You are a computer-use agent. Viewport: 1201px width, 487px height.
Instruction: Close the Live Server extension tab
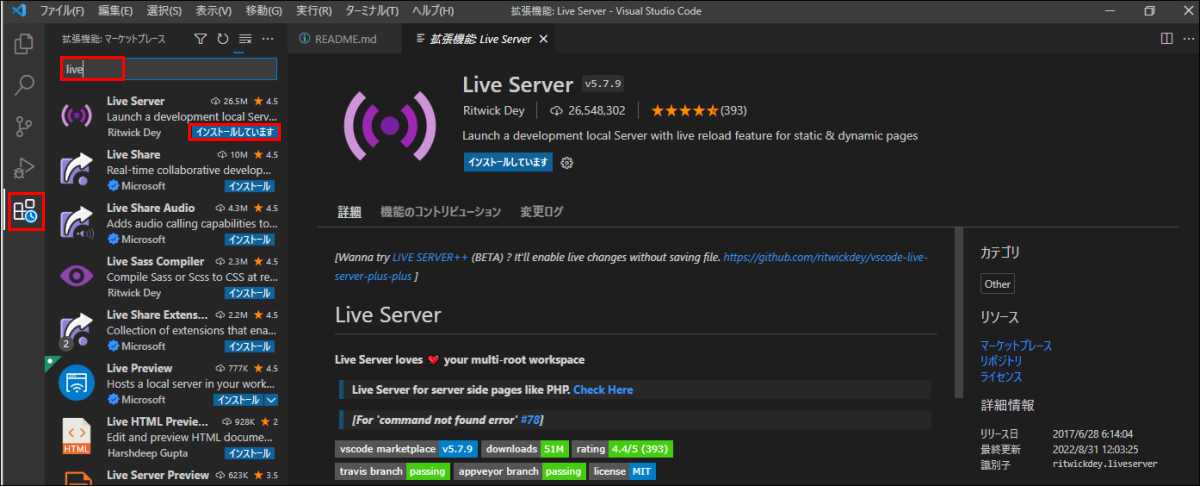click(x=543, y=39)
